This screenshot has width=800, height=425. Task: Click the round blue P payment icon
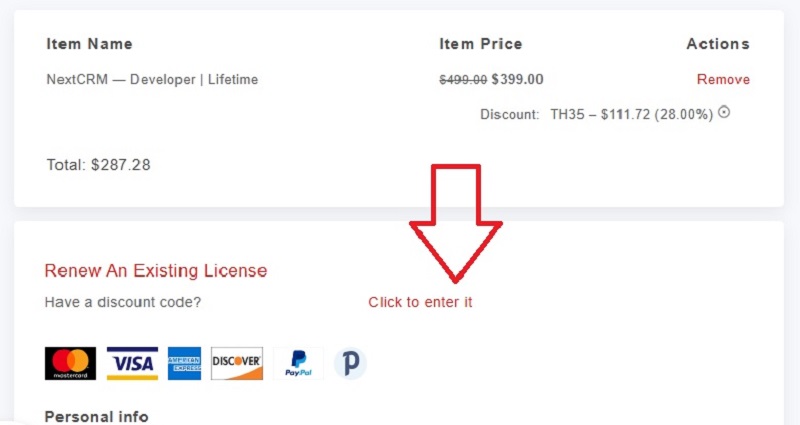(x=350, y=363)
